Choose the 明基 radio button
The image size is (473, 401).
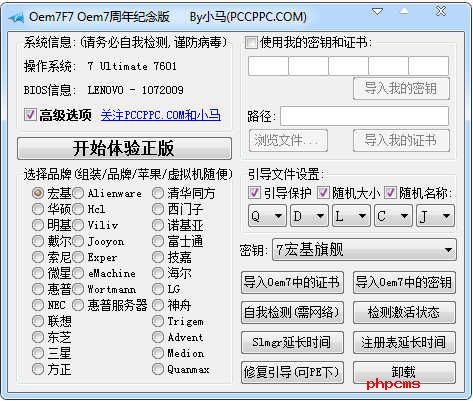coord(38,225)
